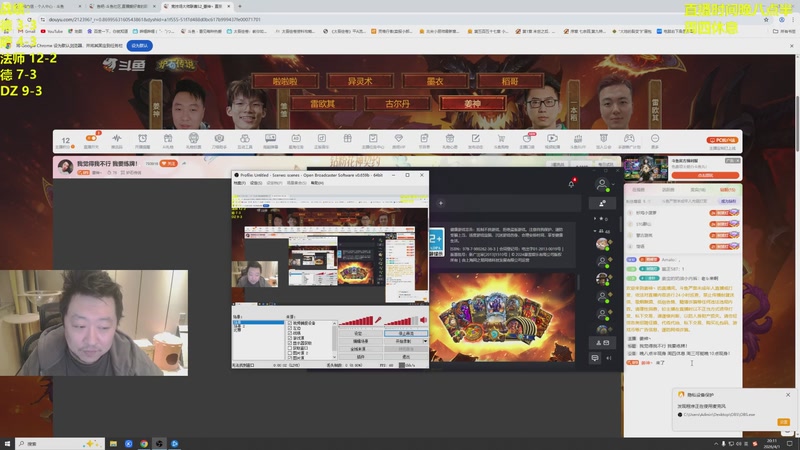Expand the starred group showing 0

point(594,218)
